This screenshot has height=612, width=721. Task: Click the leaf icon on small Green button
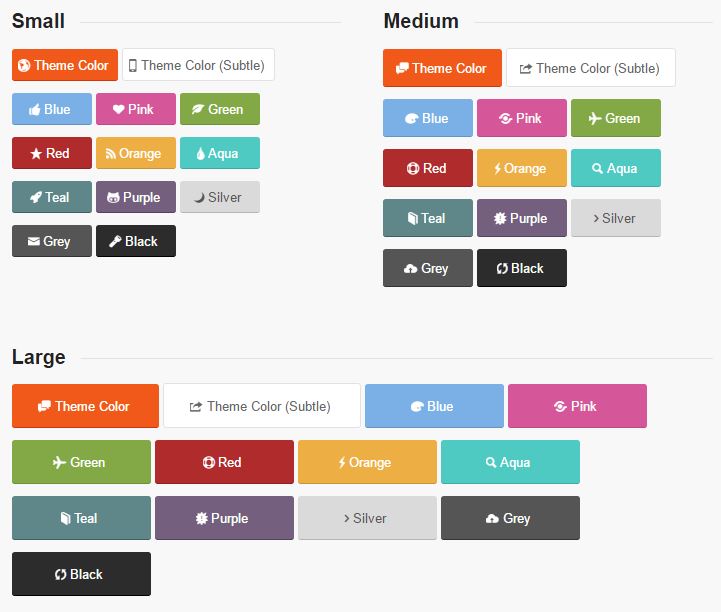point(199,110)
